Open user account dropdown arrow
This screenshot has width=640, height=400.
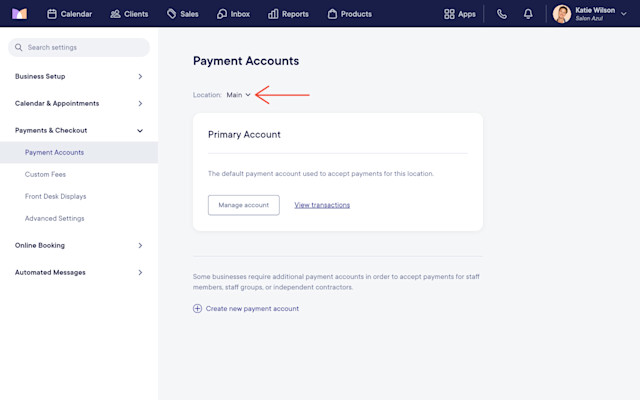point(624,14)
